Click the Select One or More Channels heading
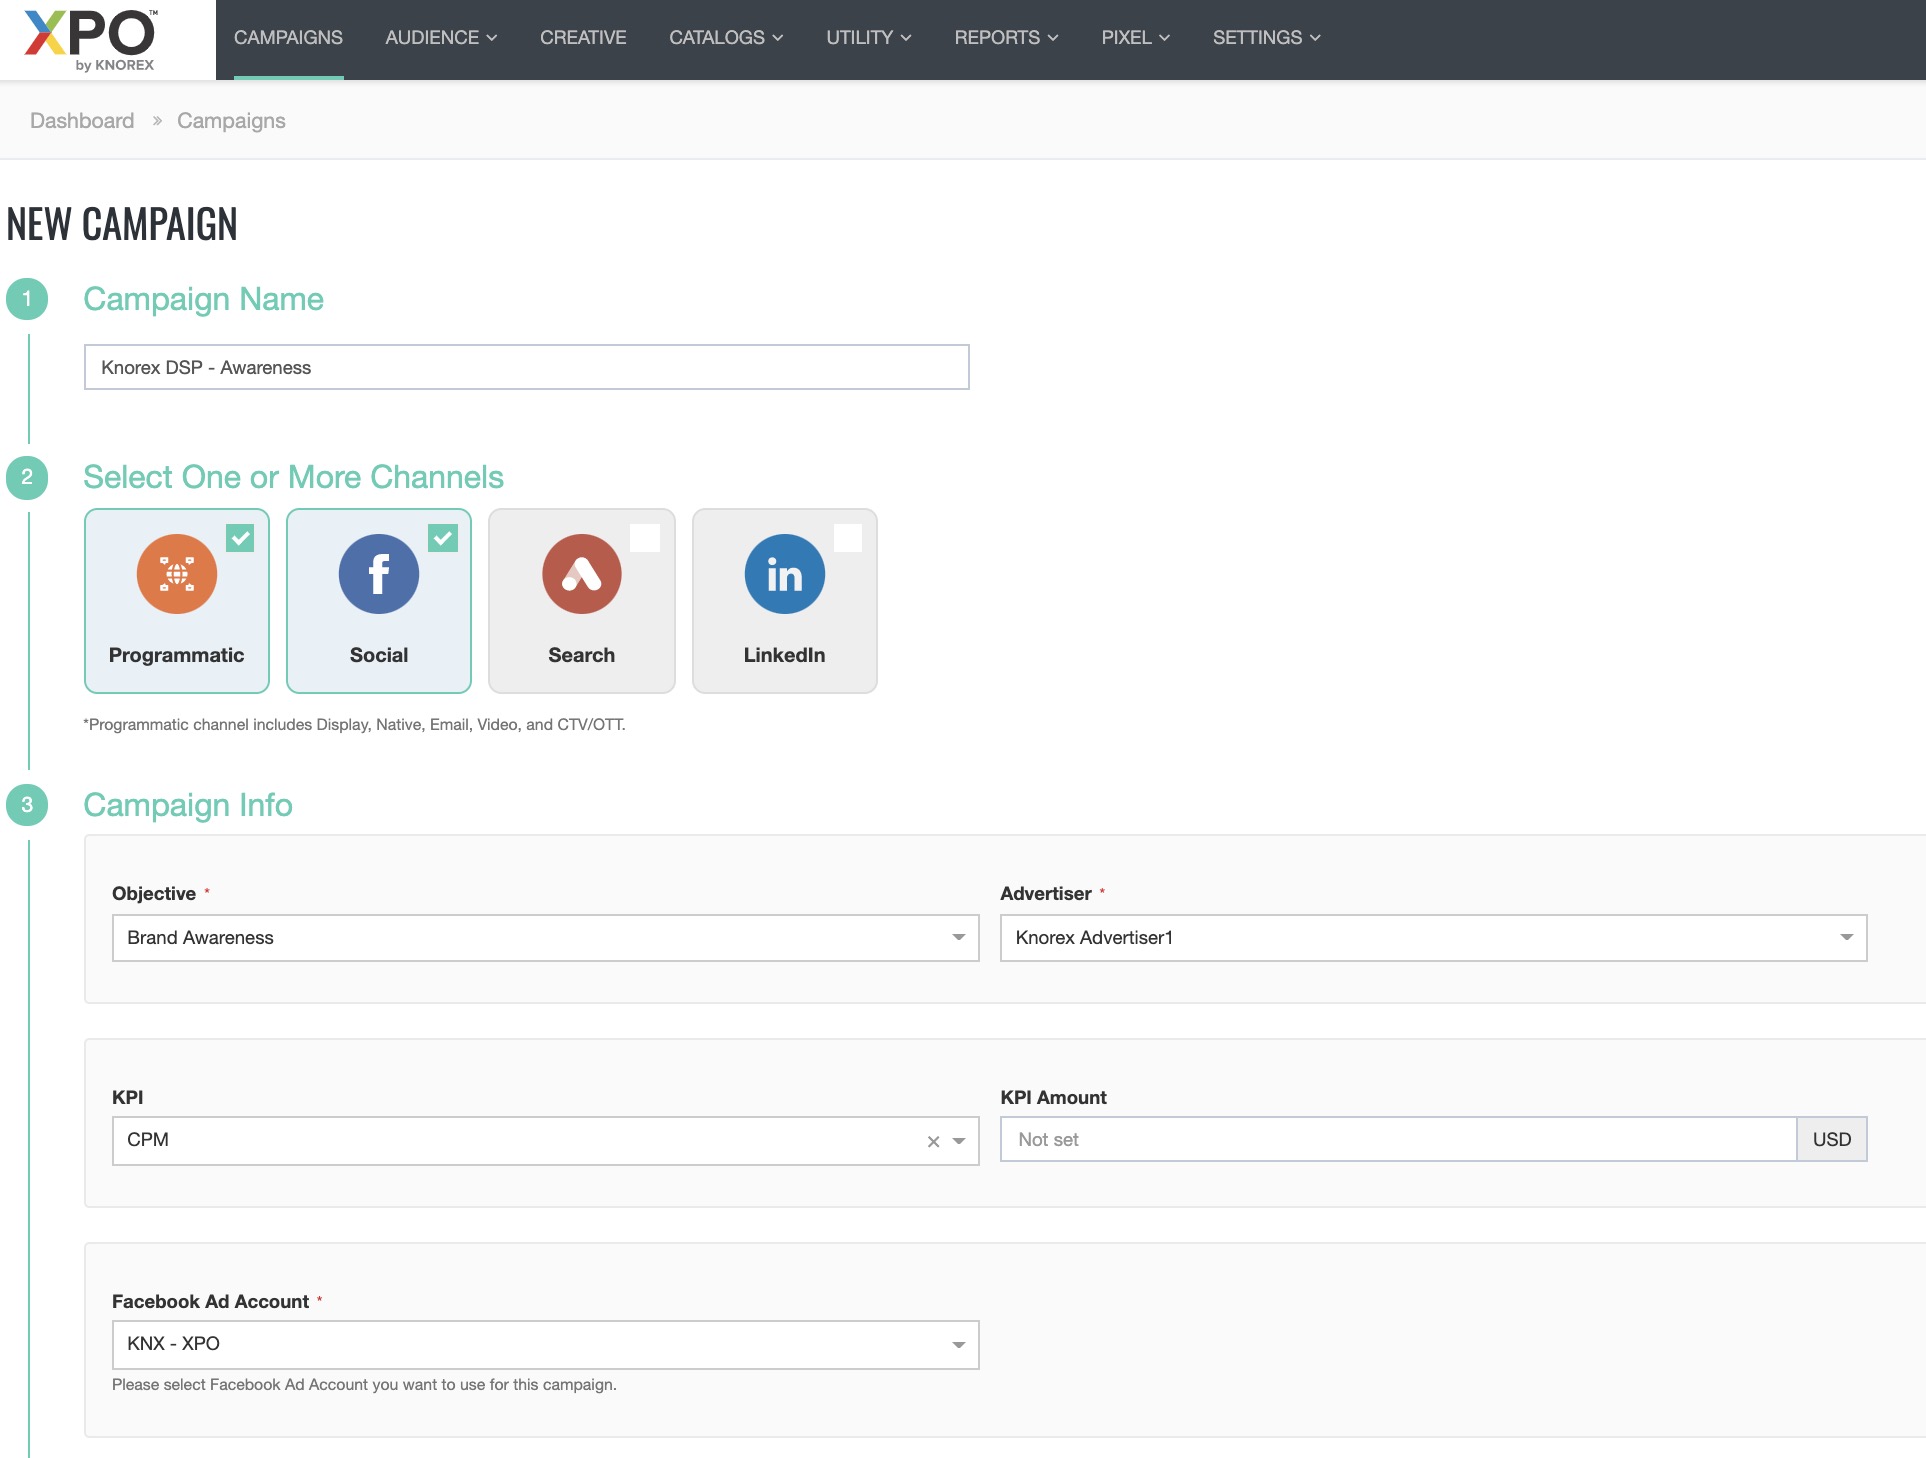 [x=293, y=477]
